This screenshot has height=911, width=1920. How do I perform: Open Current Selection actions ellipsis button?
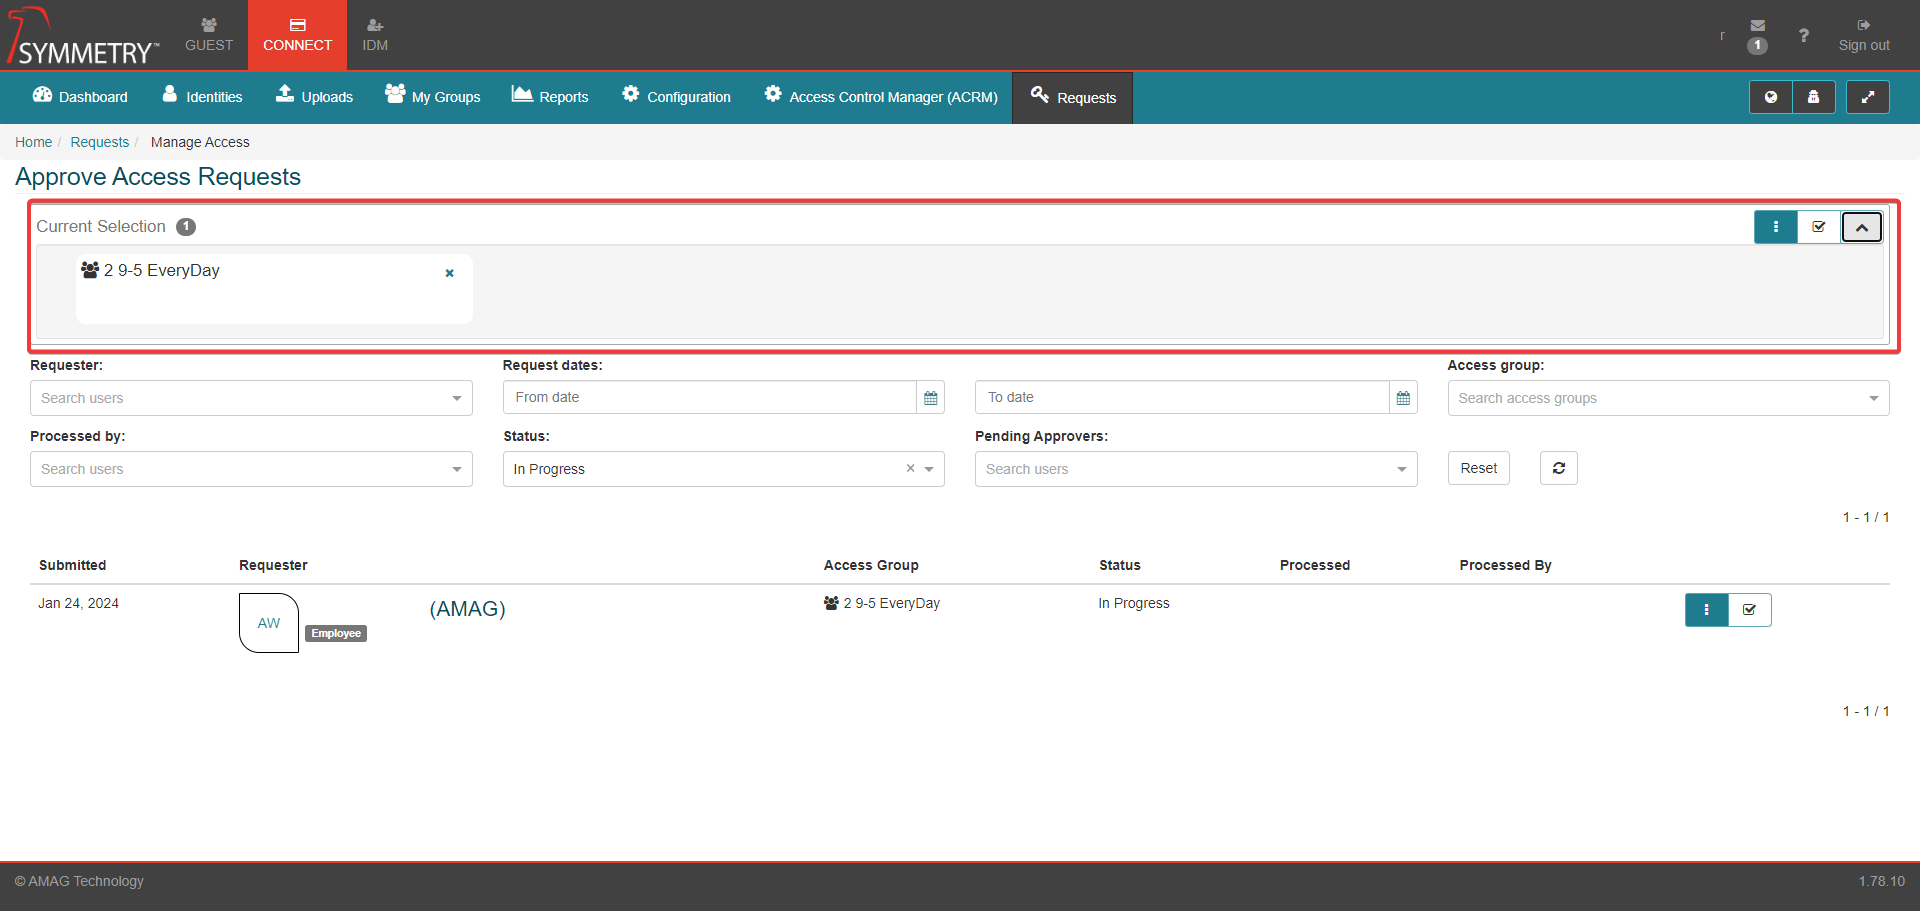tap(1776, 227)
